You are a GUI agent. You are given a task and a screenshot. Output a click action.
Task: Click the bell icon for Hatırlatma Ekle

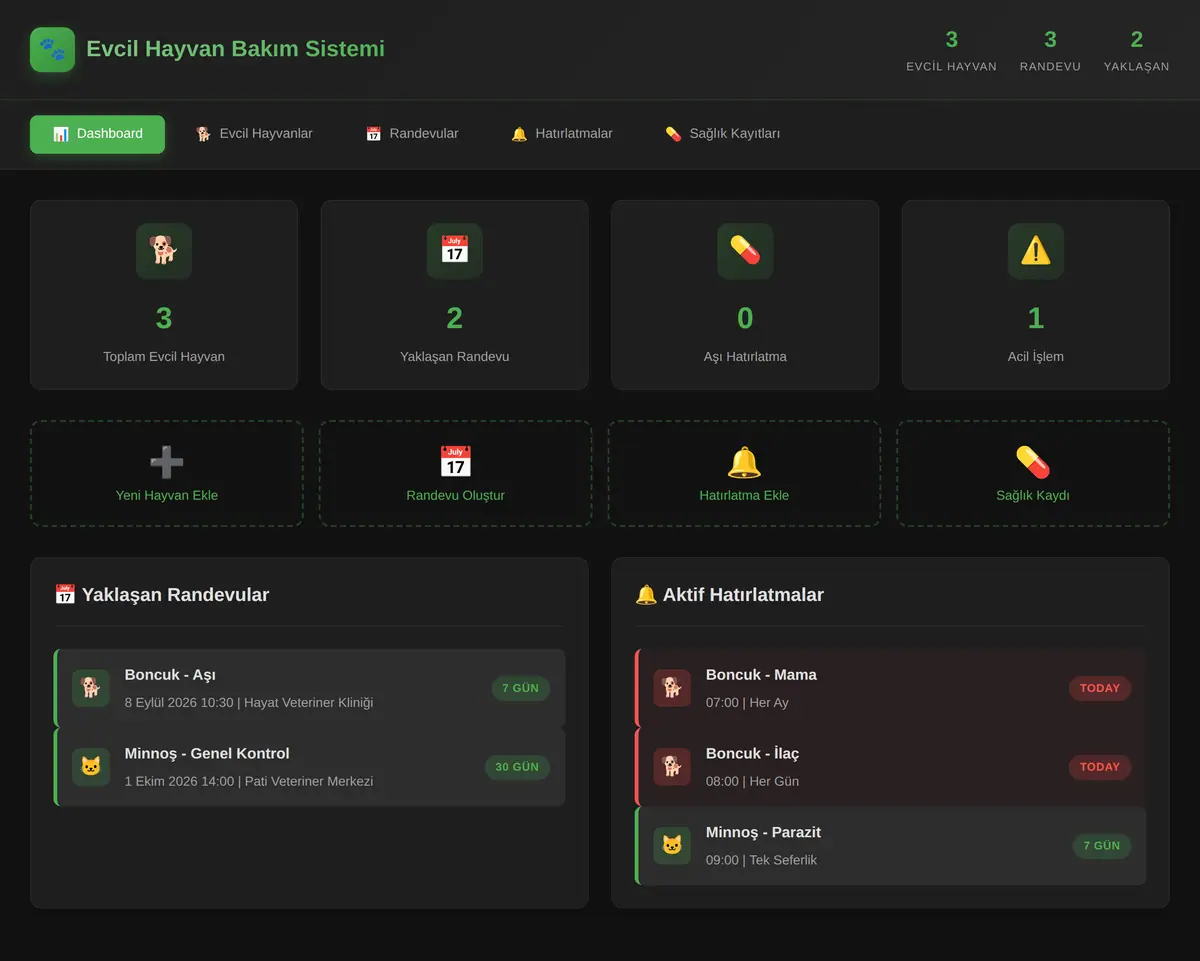coord(744,462)
